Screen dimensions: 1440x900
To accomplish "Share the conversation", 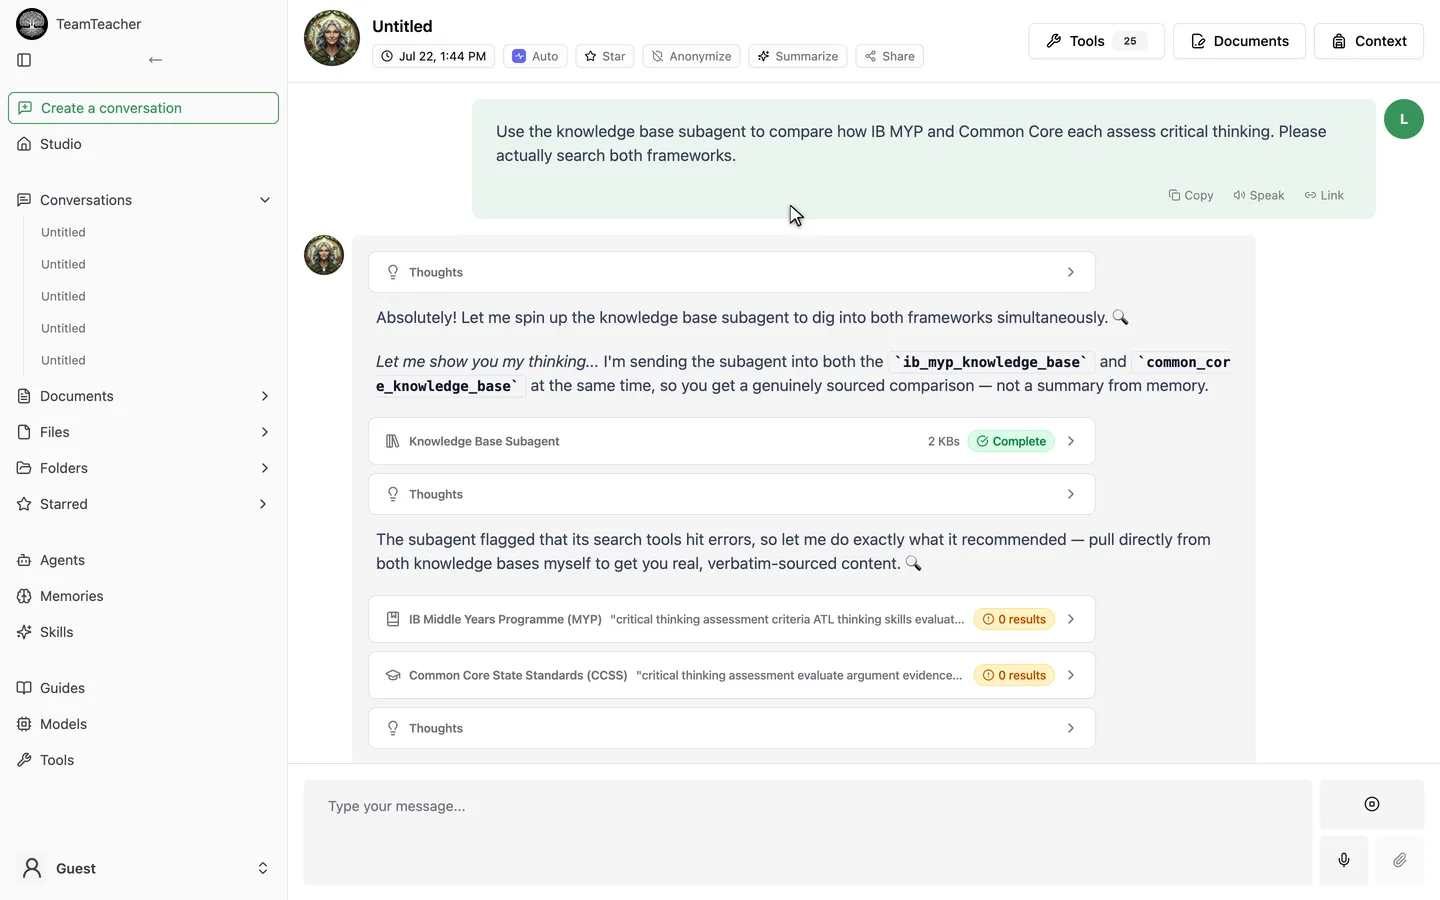I will pos(890,56).
